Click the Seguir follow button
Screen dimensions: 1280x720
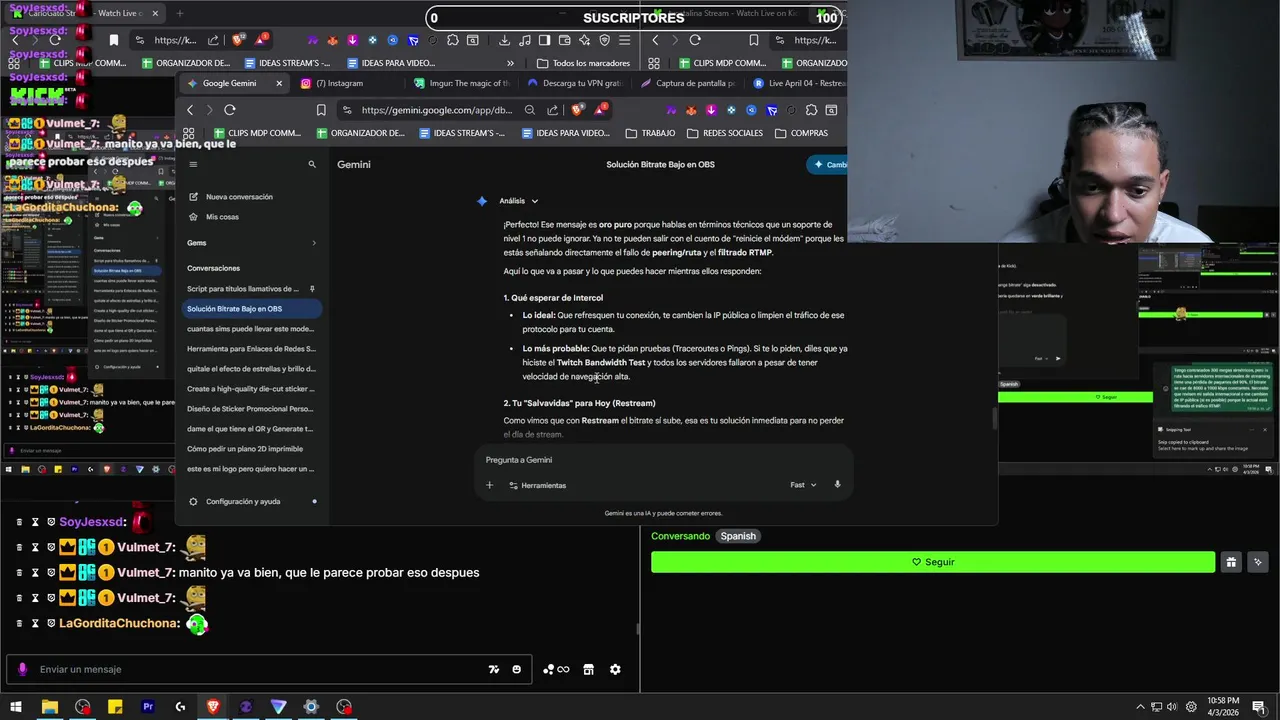click(933, 562)
